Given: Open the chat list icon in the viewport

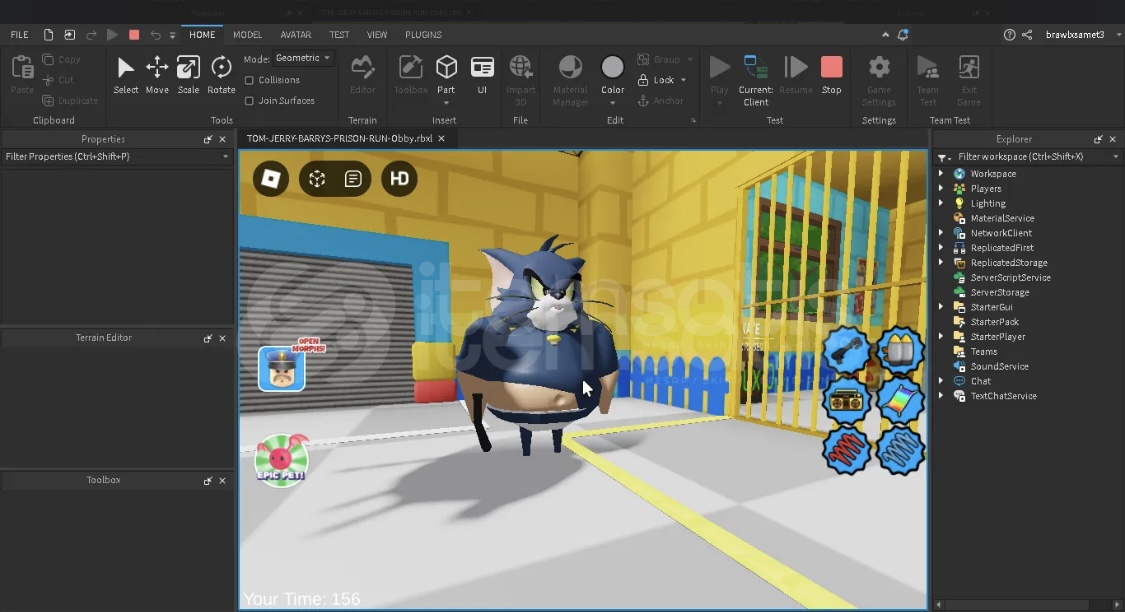Looking at the screenshot, I should (x=352, y=179).
